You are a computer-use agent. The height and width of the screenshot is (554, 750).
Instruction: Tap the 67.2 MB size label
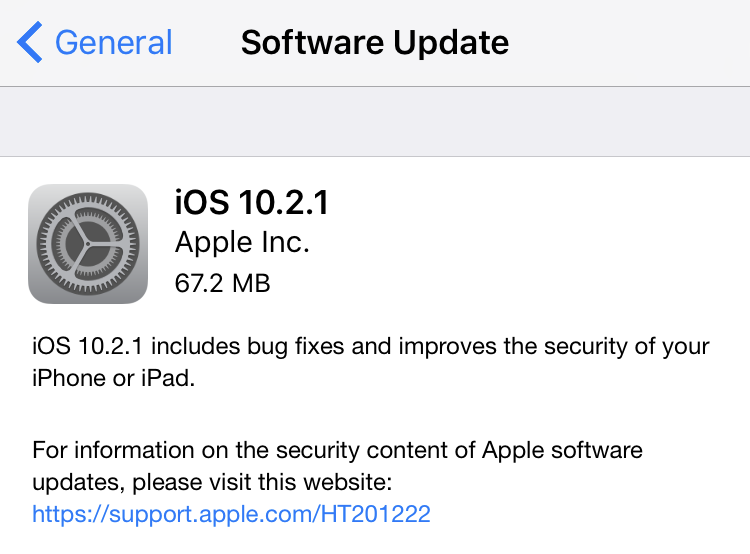tap(222, 283)
